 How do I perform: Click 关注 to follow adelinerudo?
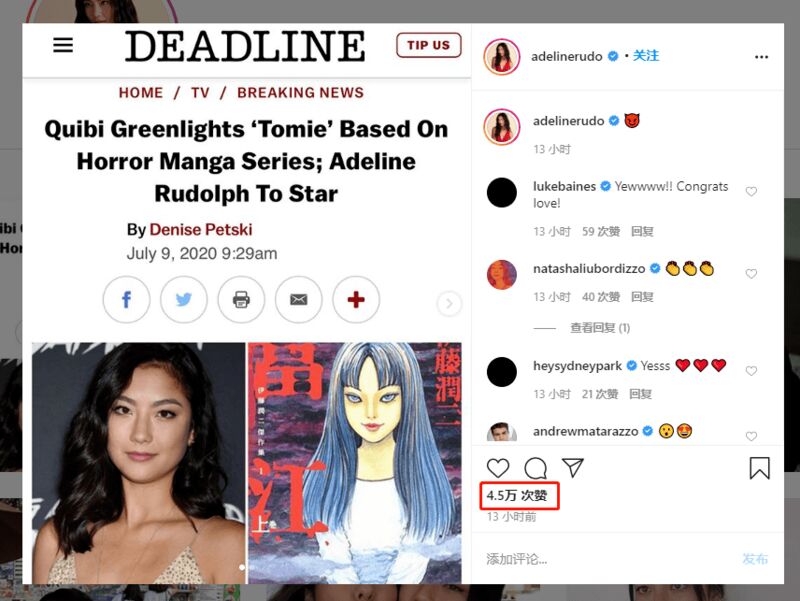coord(646,56)
